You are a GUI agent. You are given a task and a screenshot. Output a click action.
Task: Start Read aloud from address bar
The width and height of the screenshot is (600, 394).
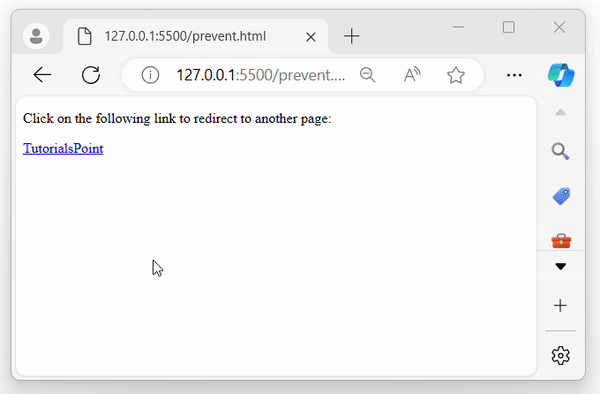pyautogui.click(x=412, y=75)
